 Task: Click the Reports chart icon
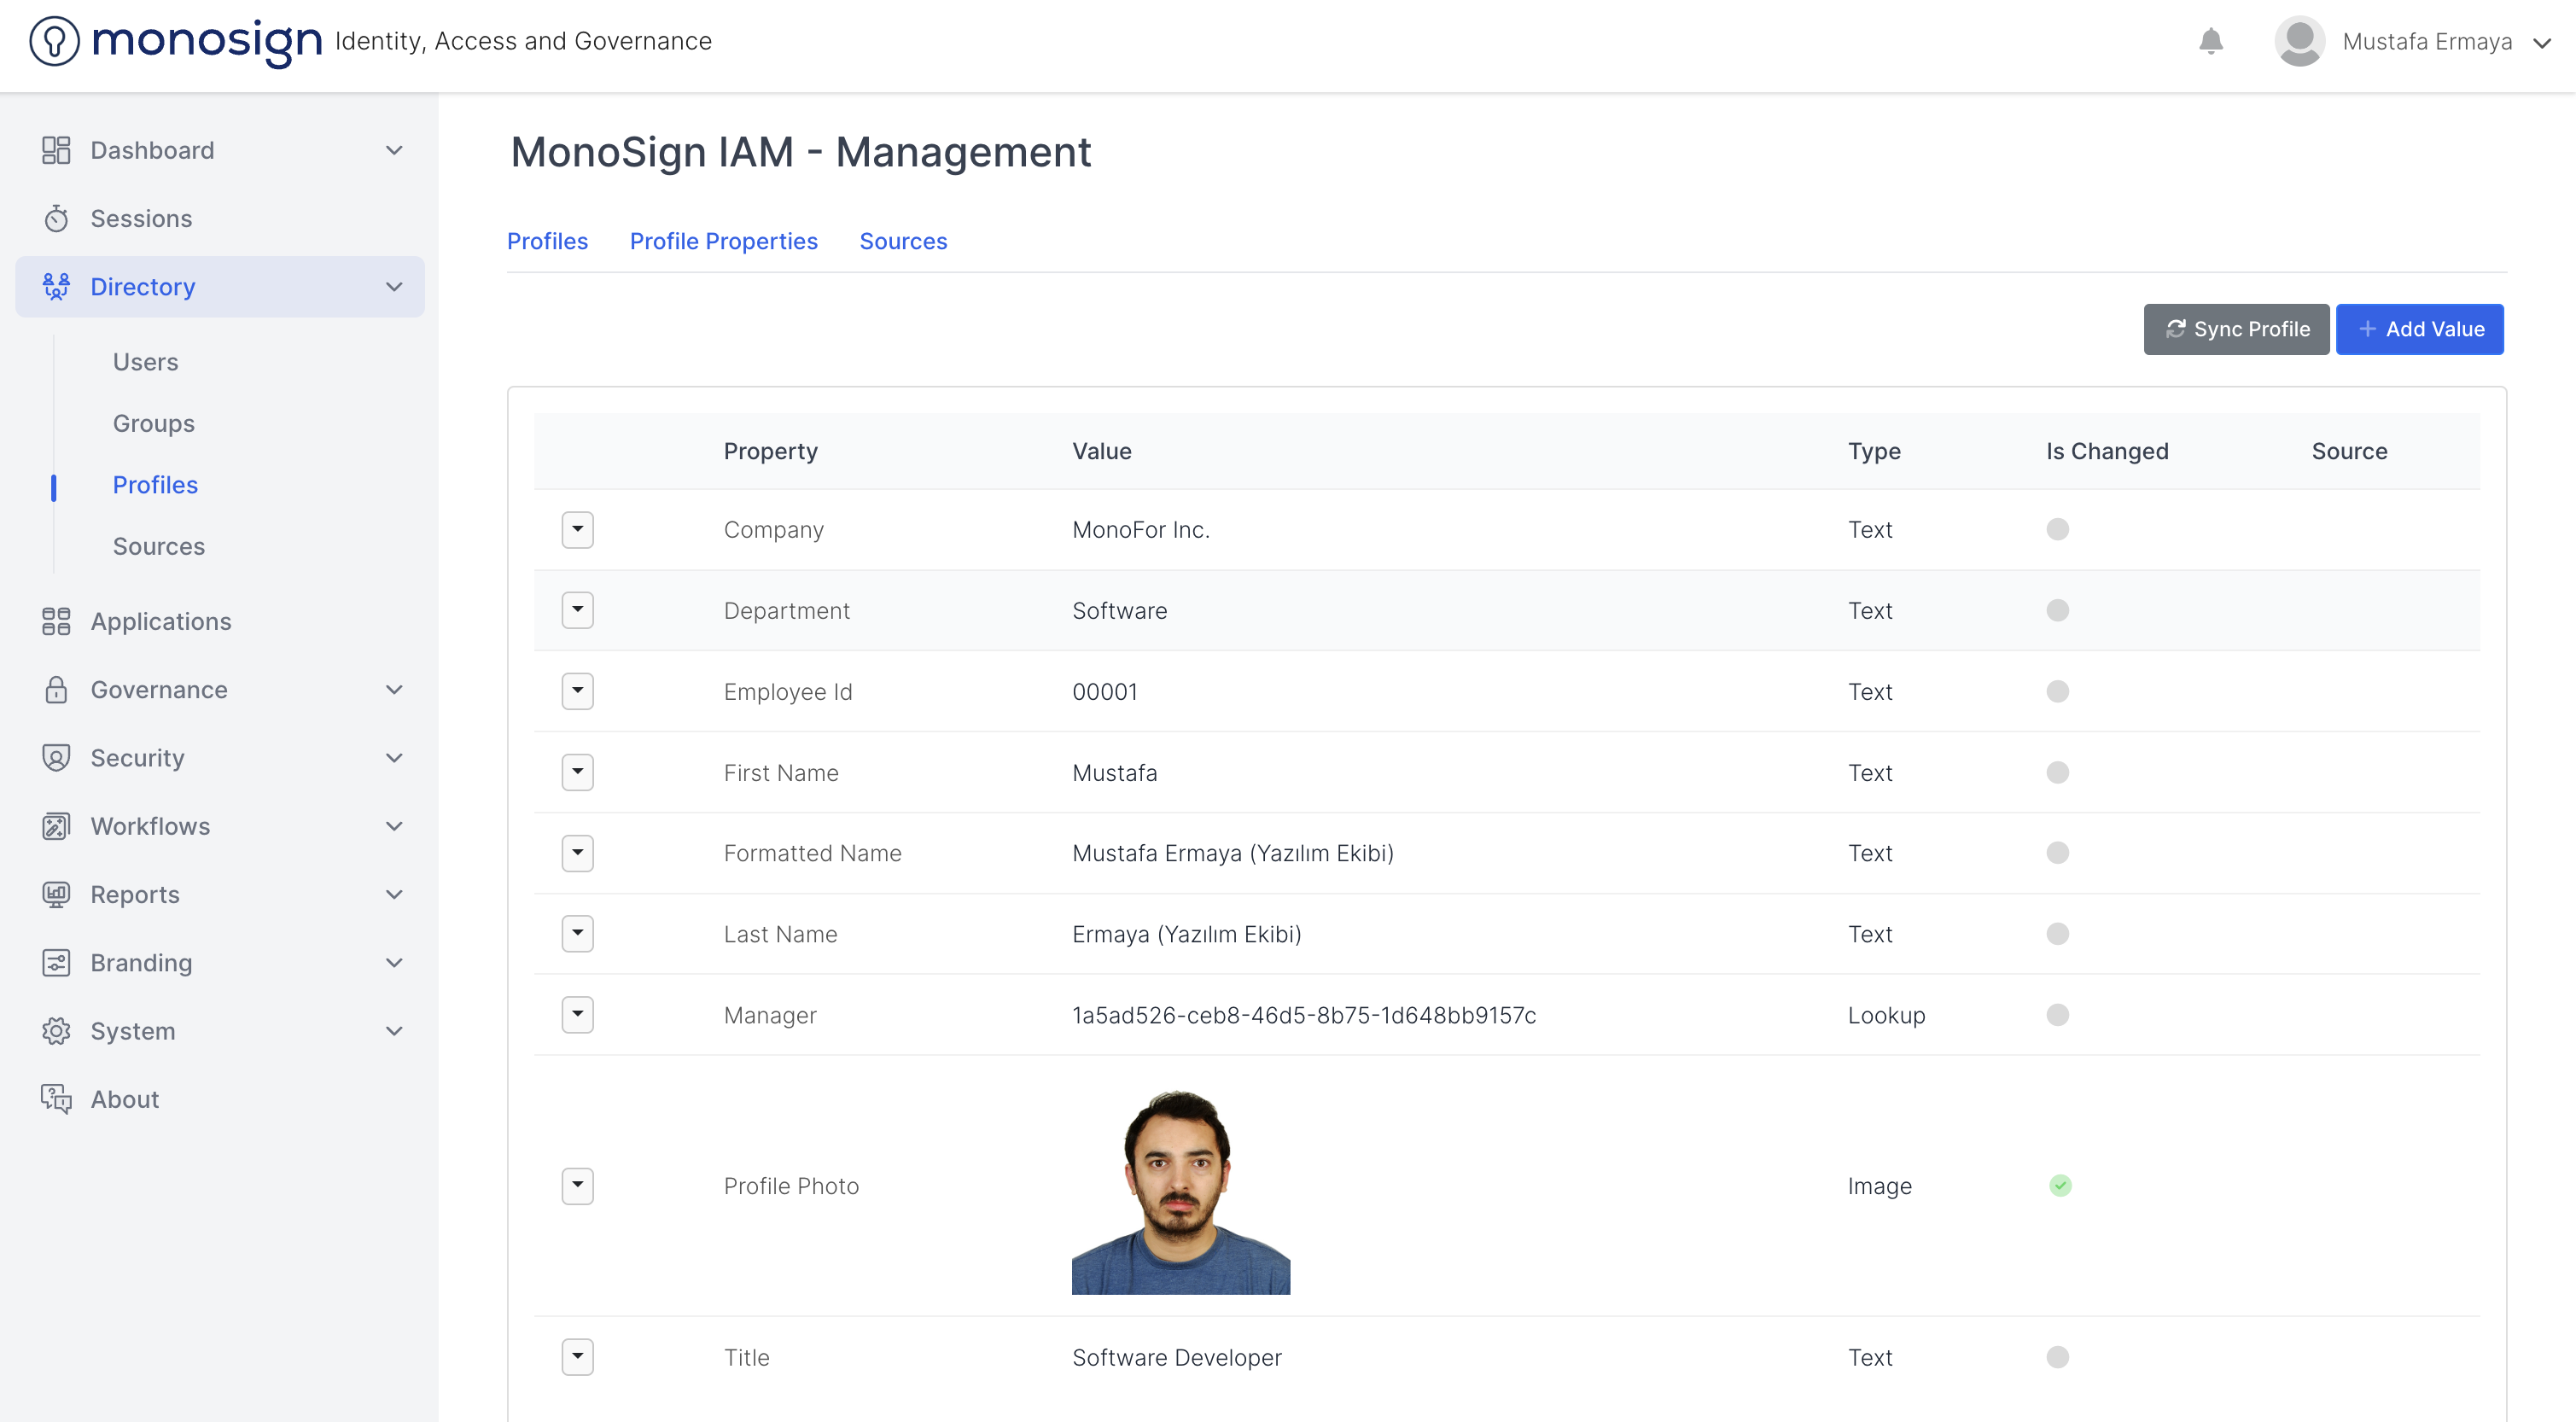(x=56, y=894)
